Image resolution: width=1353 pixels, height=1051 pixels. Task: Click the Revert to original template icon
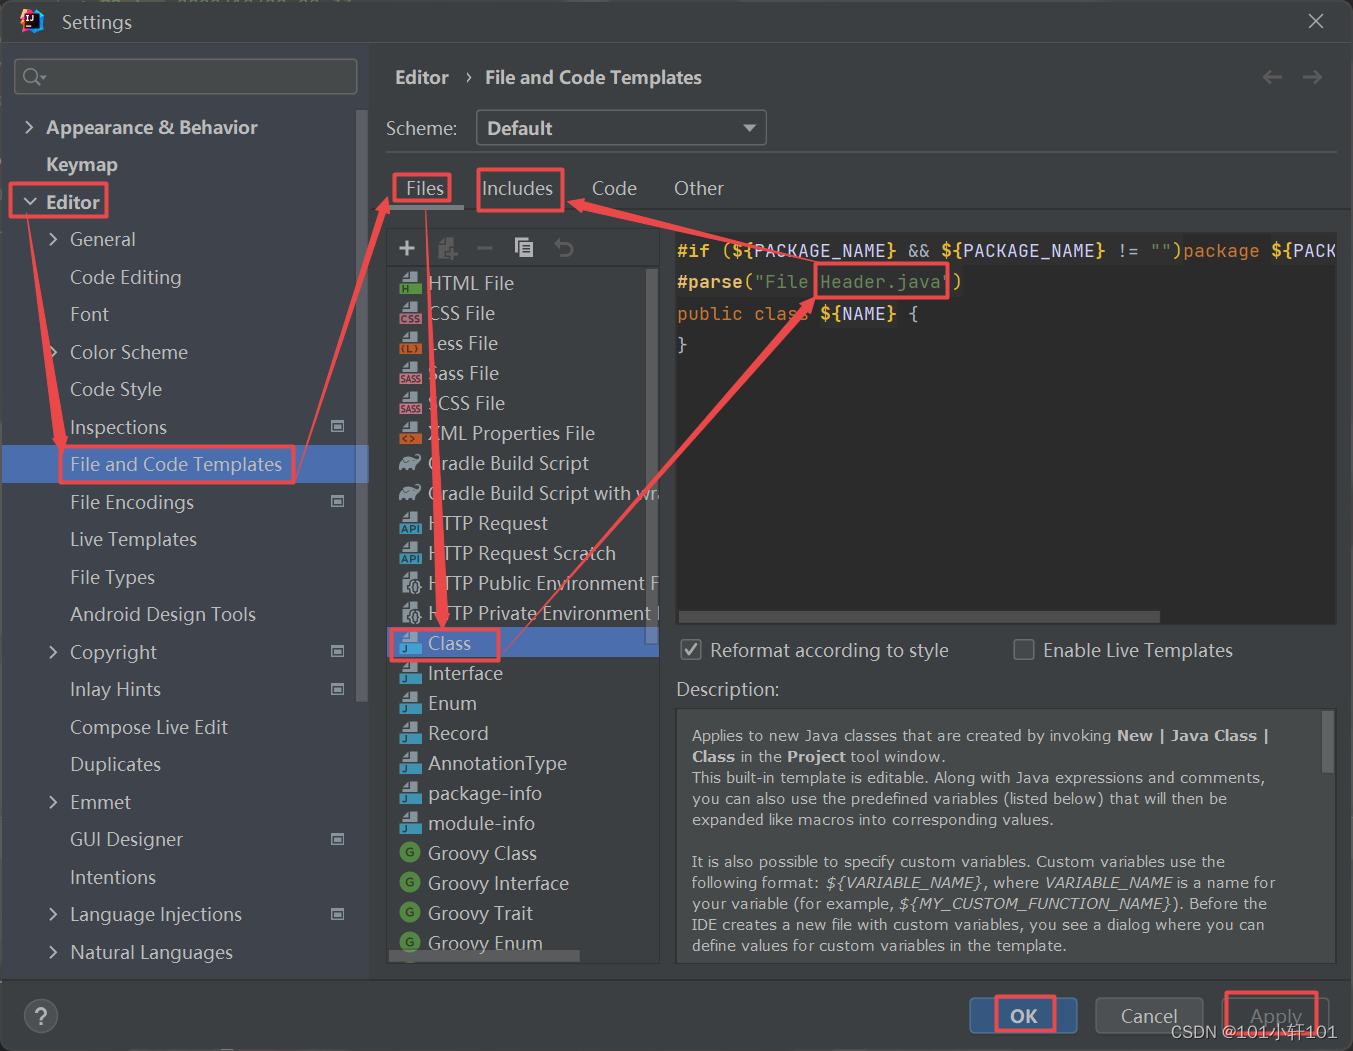click(x=564, y=248)
